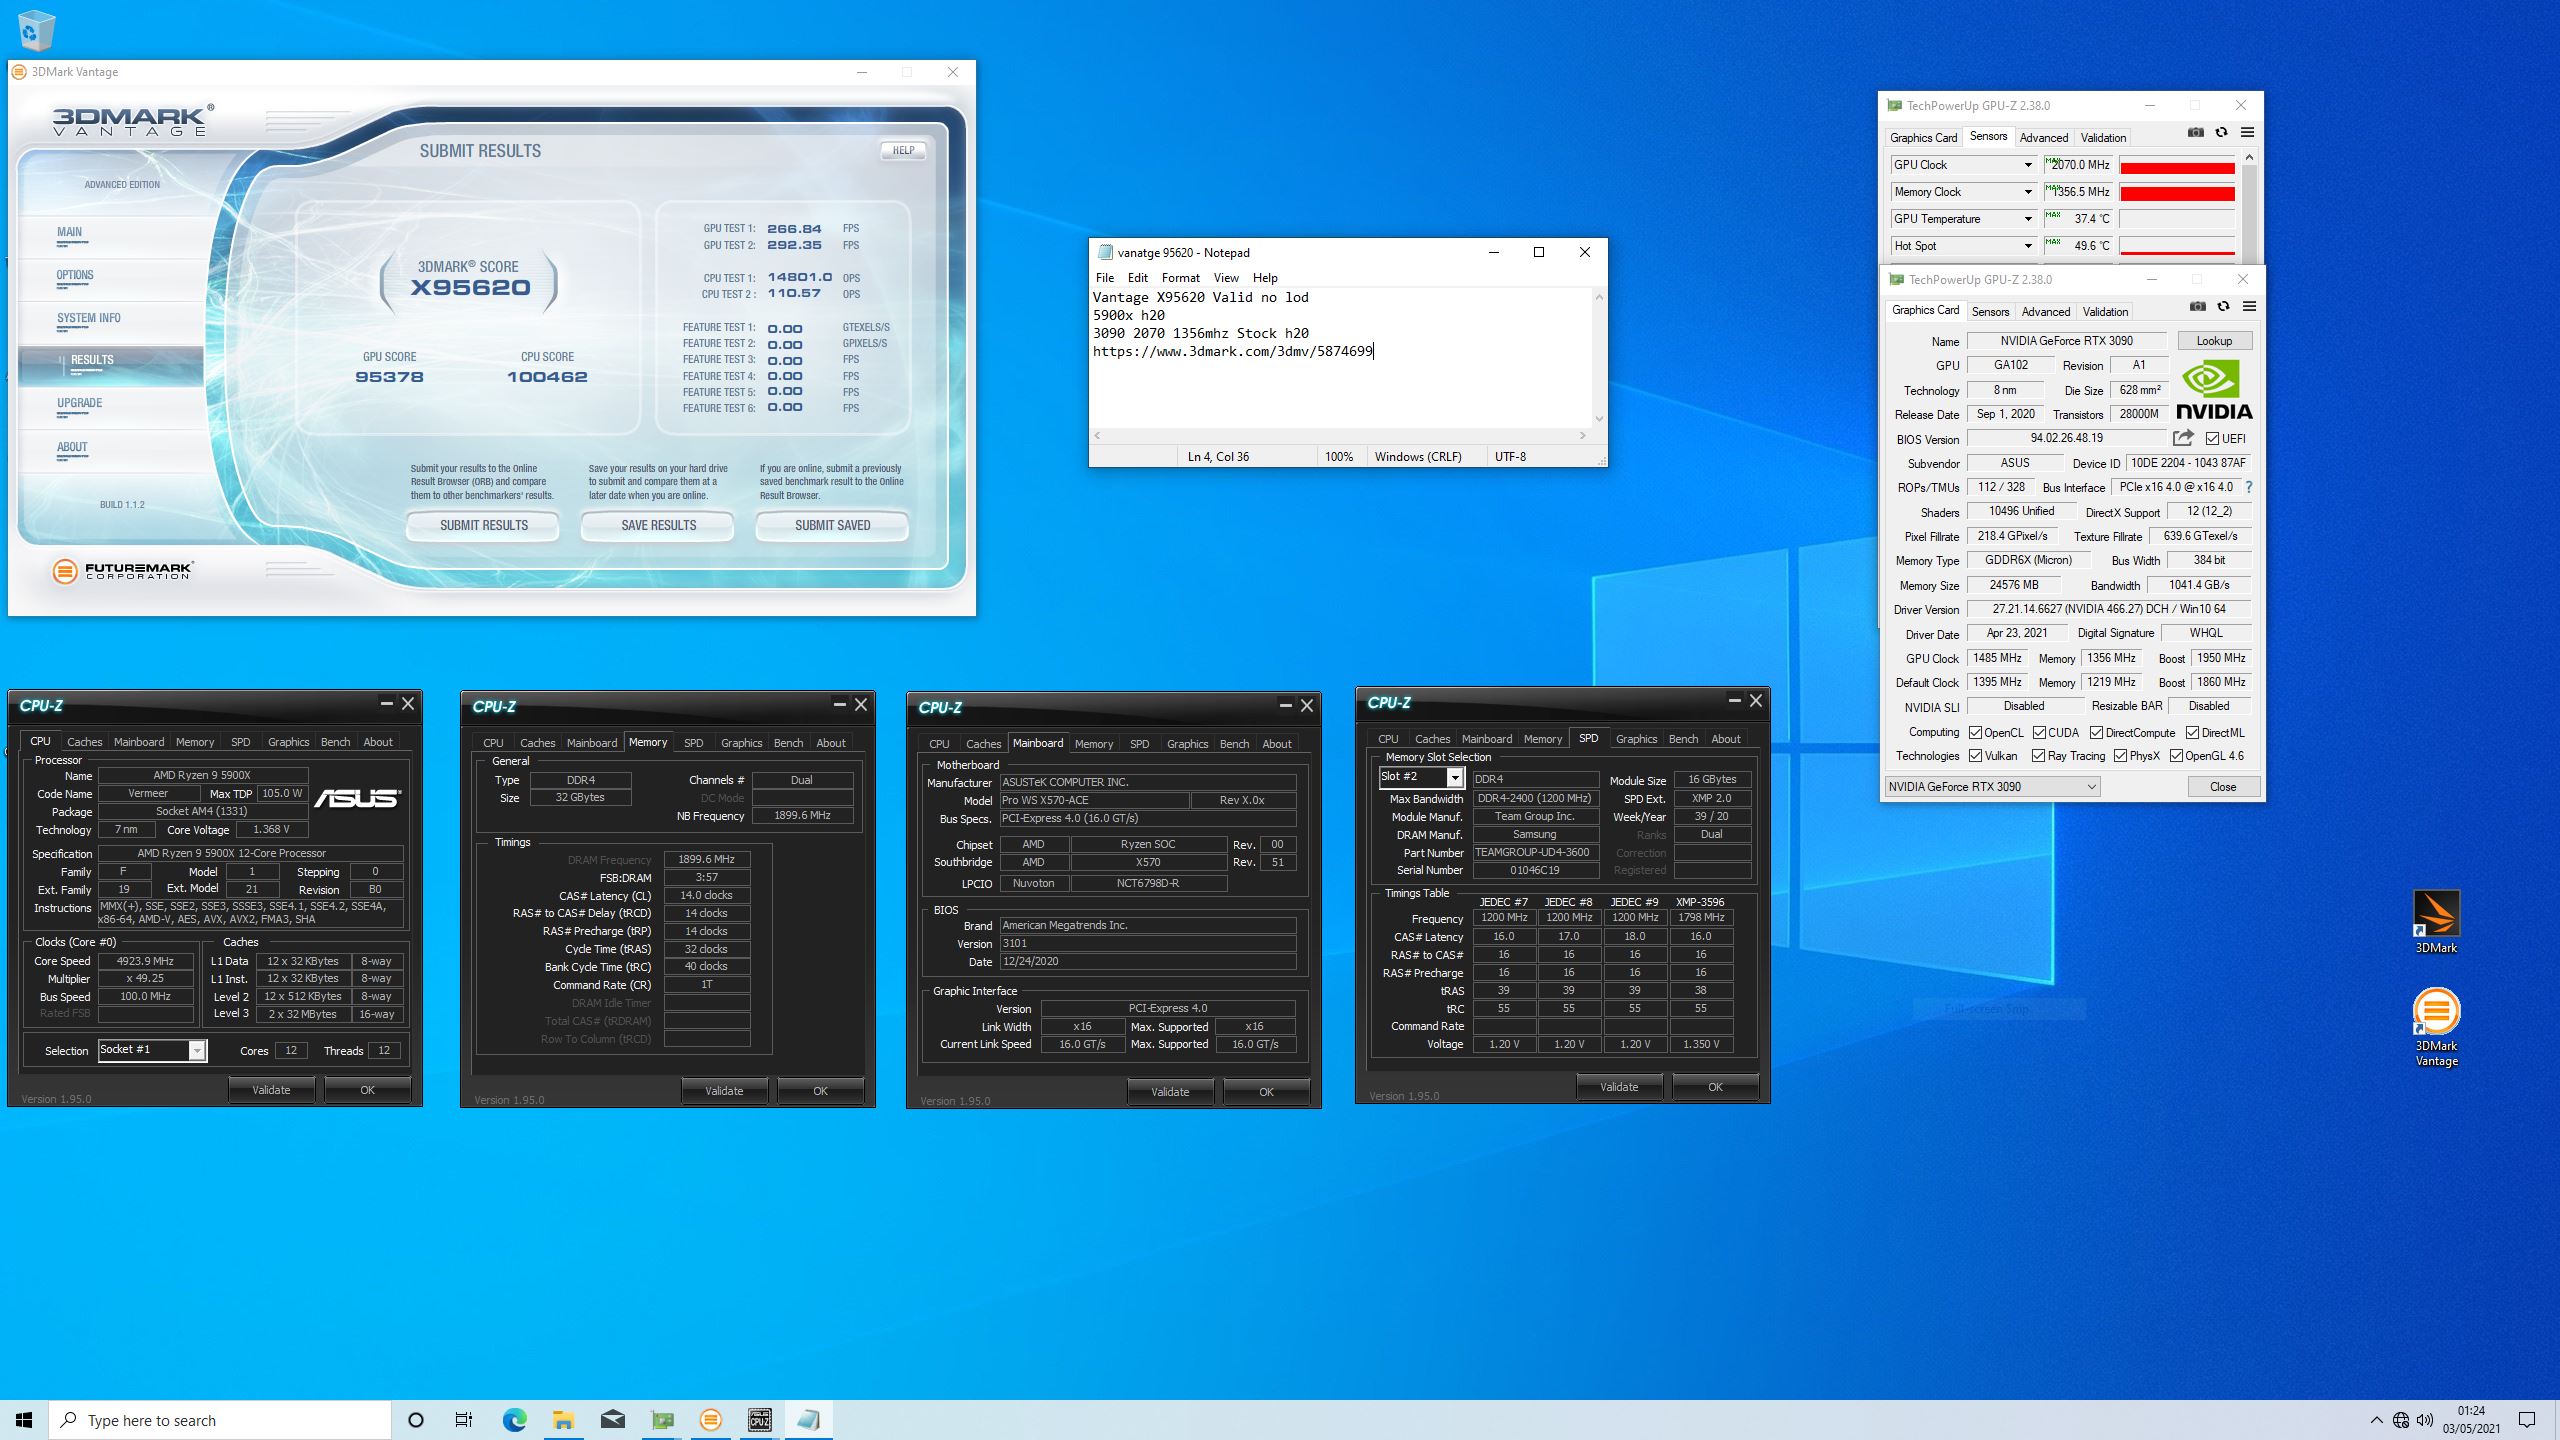2560x1440 pixels.
Task: Select Bench tab in CPU-Z Memory window
Action: 788,743
